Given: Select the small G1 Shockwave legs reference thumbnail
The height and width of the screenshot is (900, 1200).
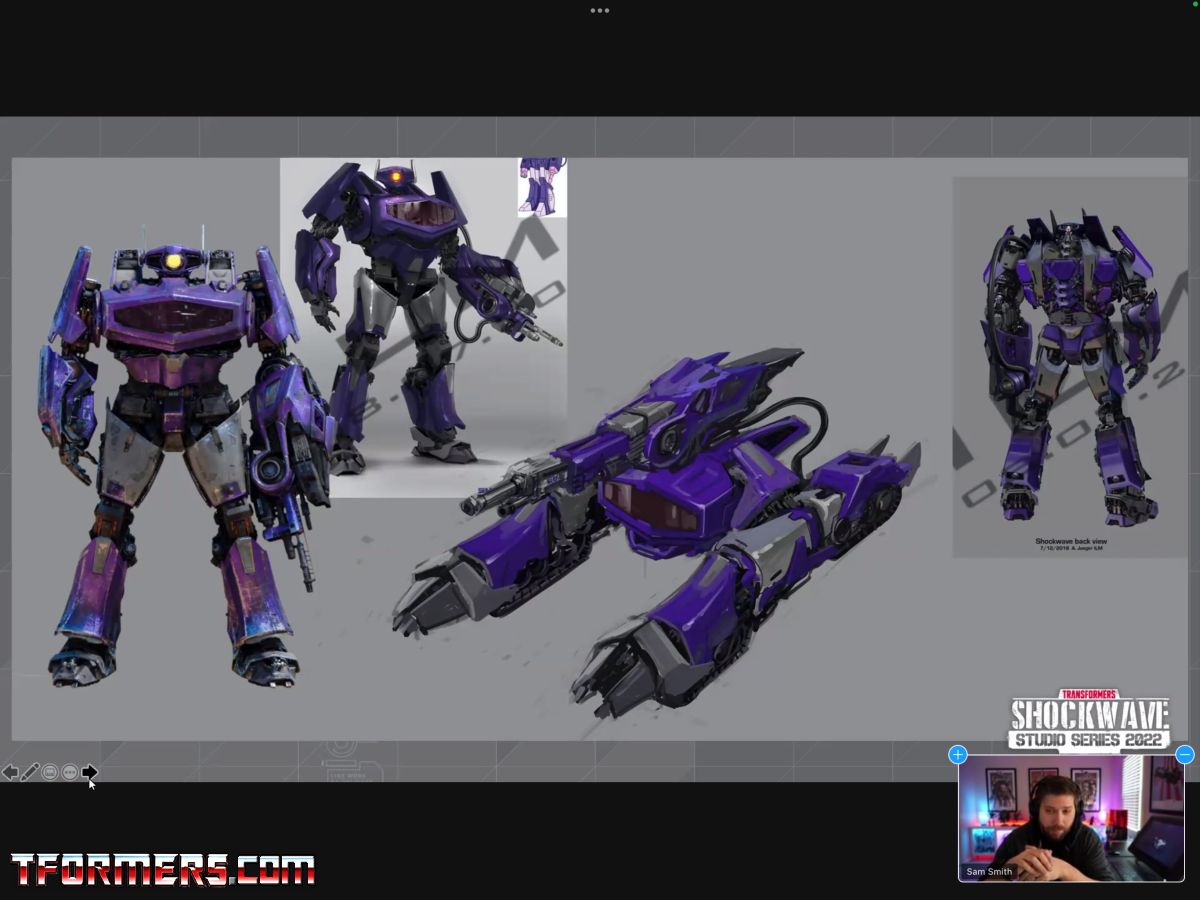Looking at the screenshot, I should (x=542, y=187).
